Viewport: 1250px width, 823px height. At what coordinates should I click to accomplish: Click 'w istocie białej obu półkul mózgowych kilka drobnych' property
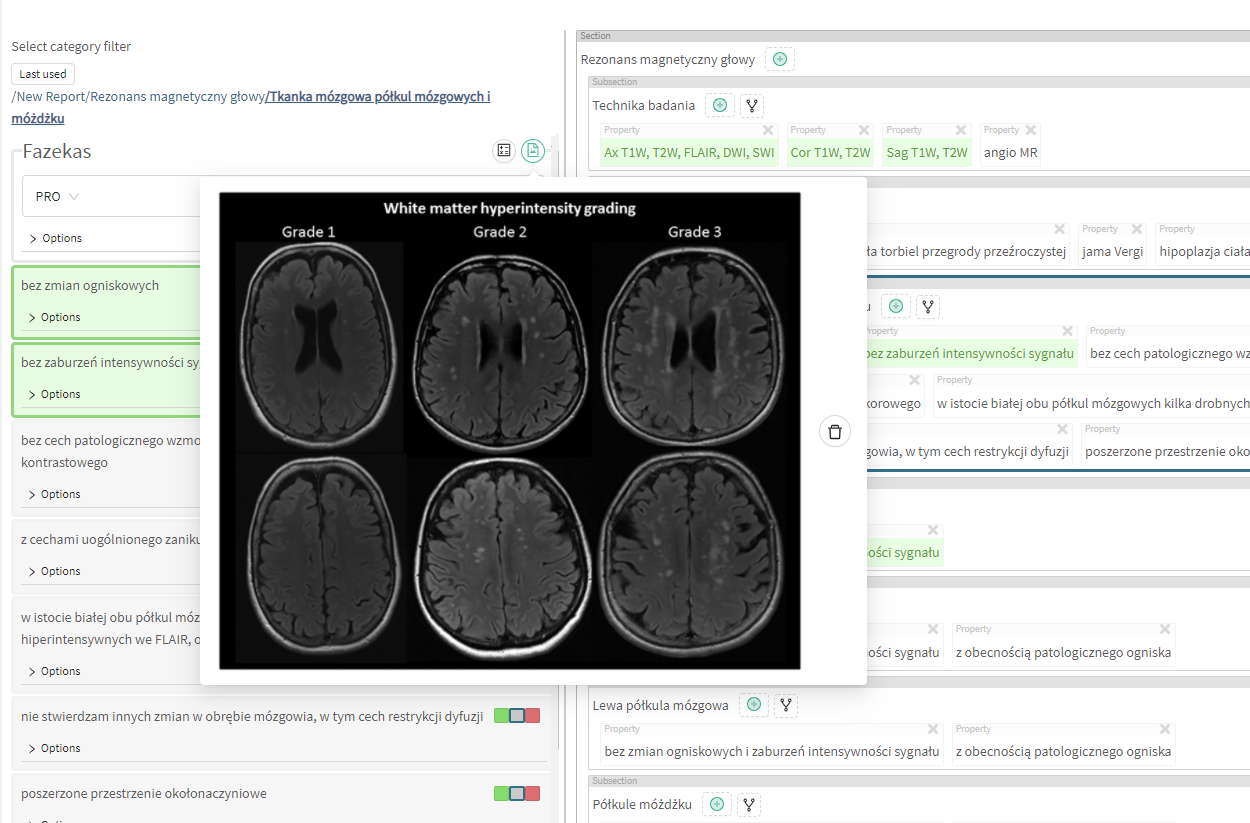coord(1092,404)
